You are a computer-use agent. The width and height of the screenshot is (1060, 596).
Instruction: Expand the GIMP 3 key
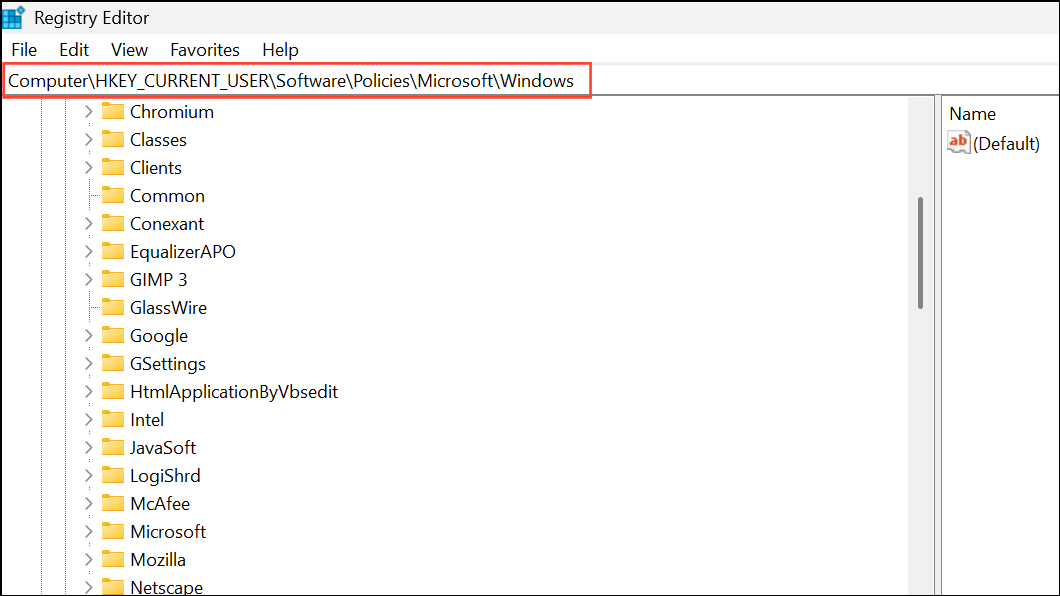coord(89,280)
